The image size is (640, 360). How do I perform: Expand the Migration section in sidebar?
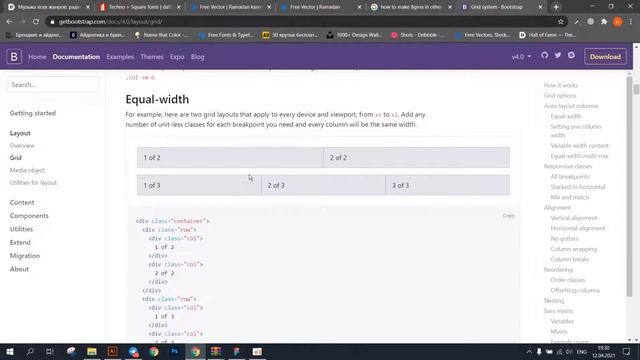click(24, 256)
